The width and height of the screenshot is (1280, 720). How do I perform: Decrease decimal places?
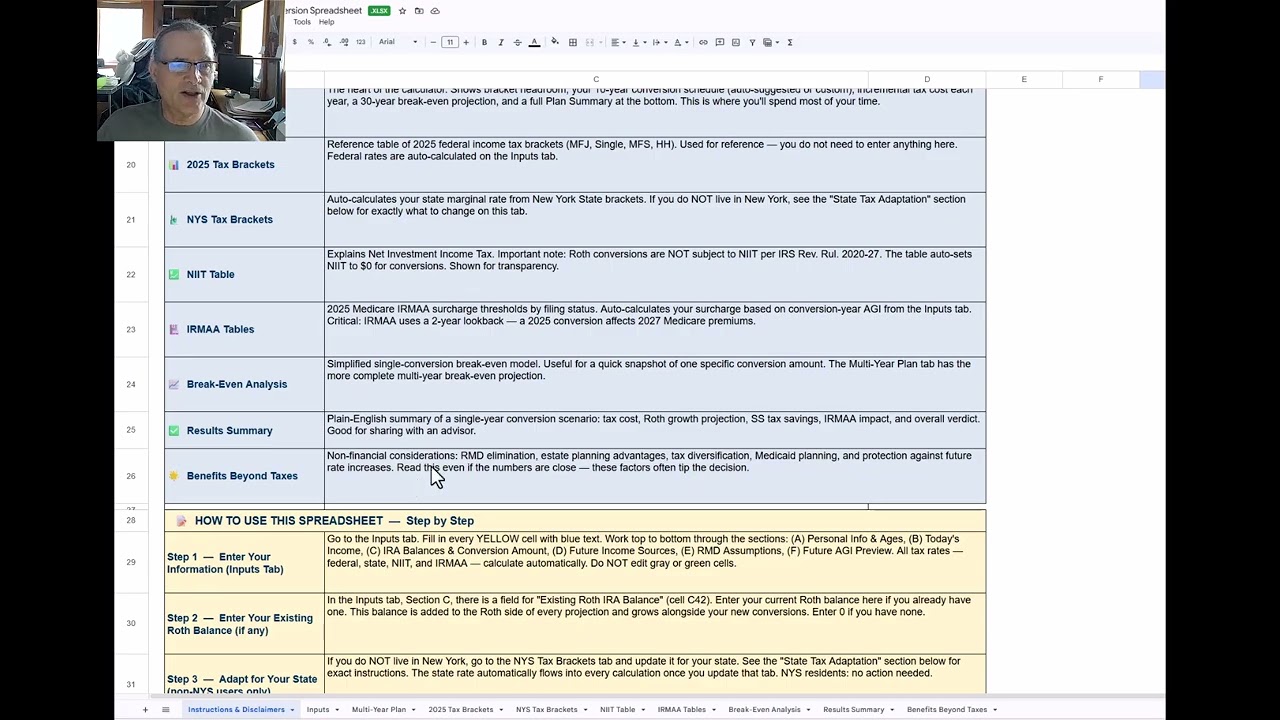point(327,42)
